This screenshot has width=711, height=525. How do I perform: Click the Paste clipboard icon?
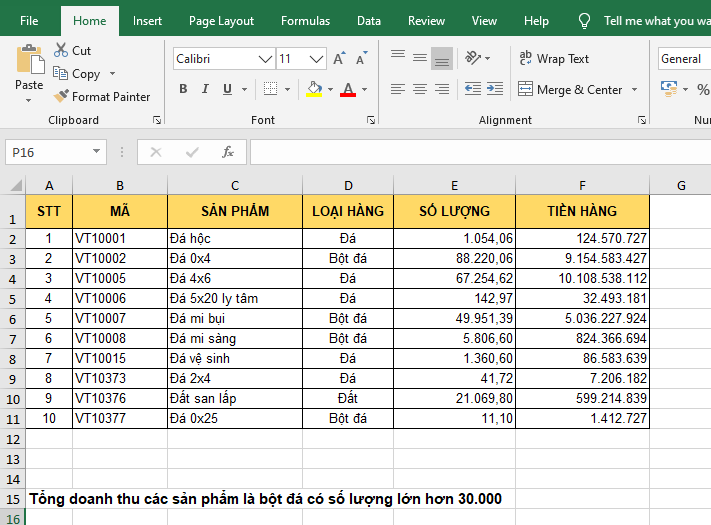point(29,60)
